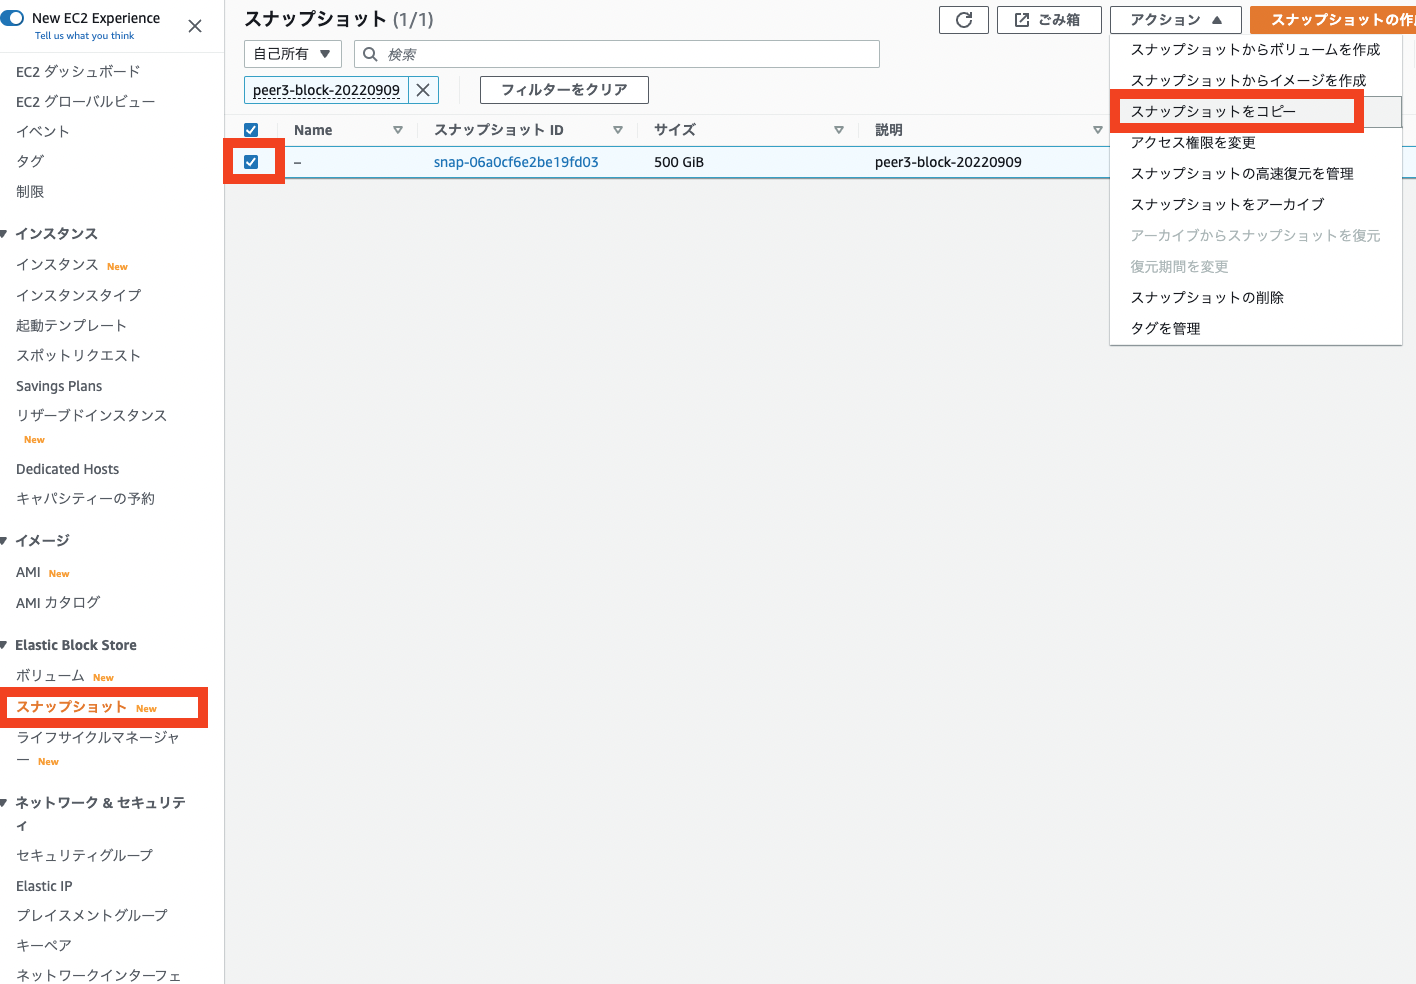Open スポットリクエスト in sidebar
The width and height of the screenshot is (1416, 984).
coord(78,356)
